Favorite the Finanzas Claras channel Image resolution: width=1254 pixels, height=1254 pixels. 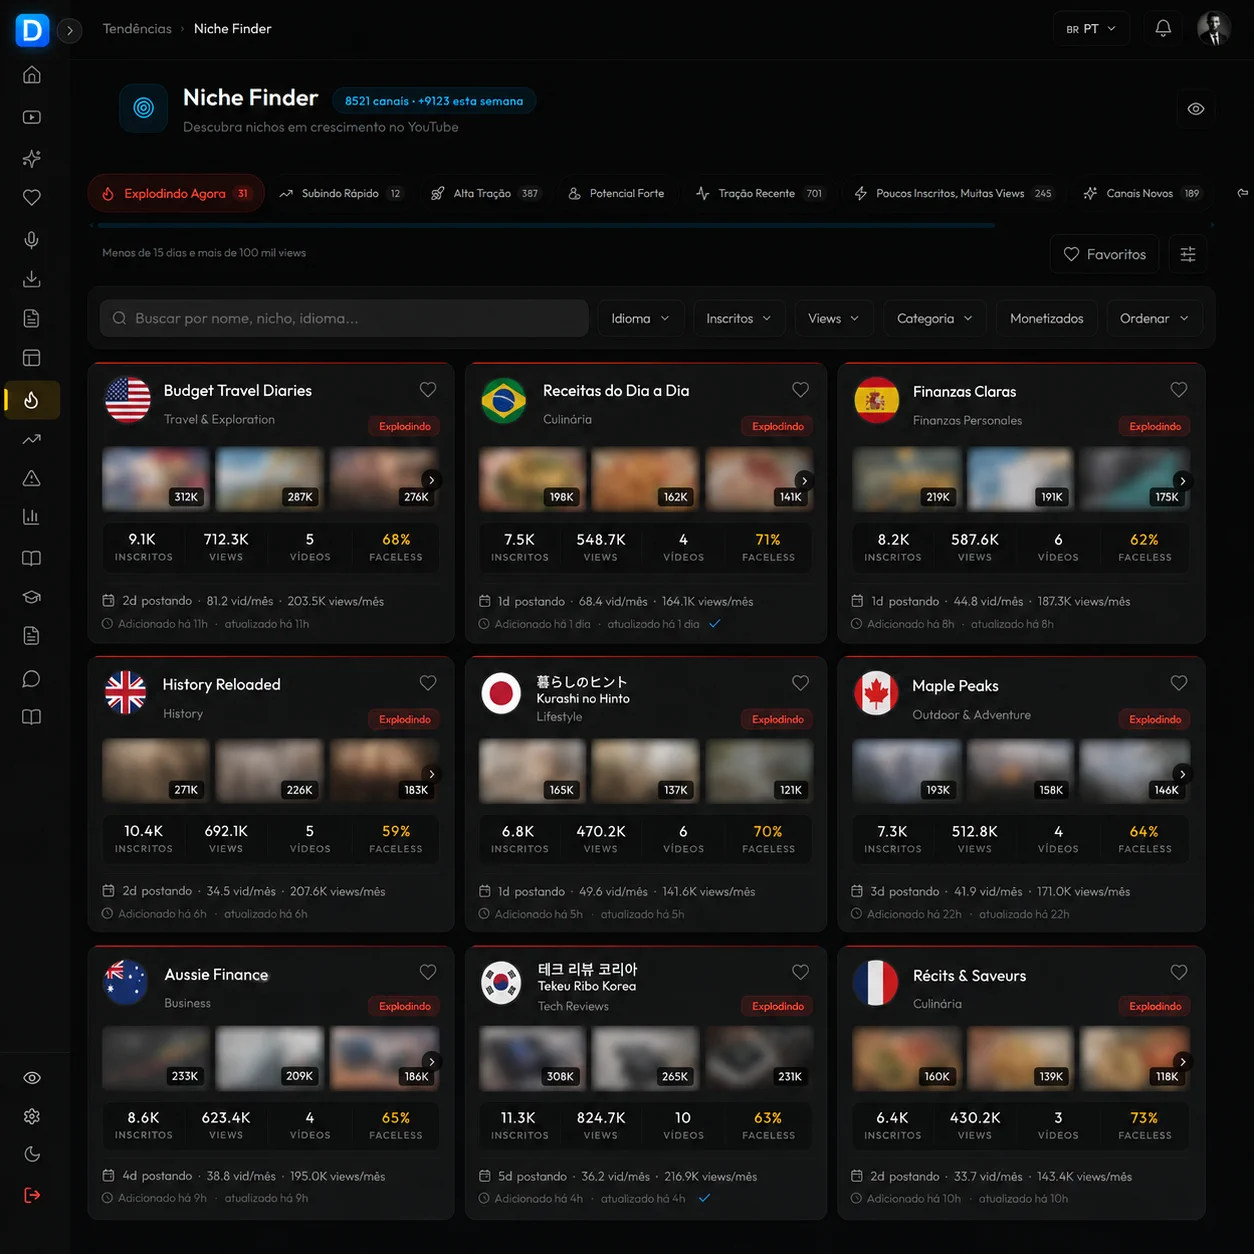click(x=1179, y=390)
